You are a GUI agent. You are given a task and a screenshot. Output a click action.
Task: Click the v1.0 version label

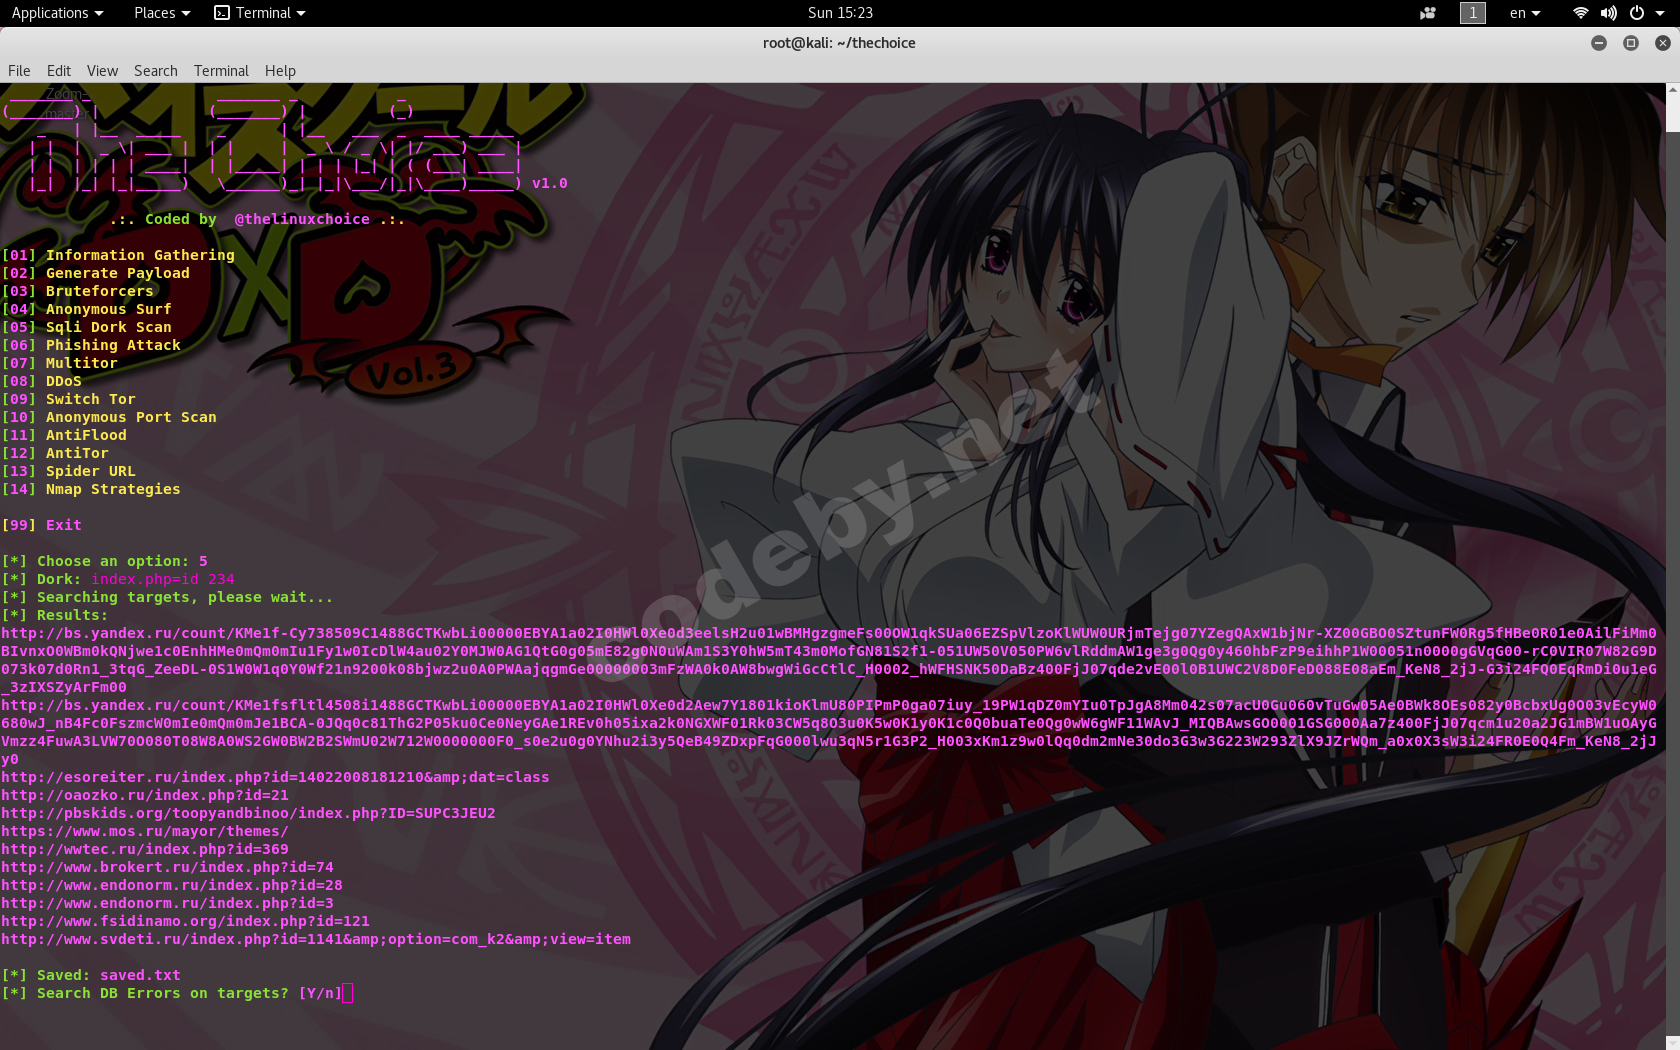click(550, 183)
